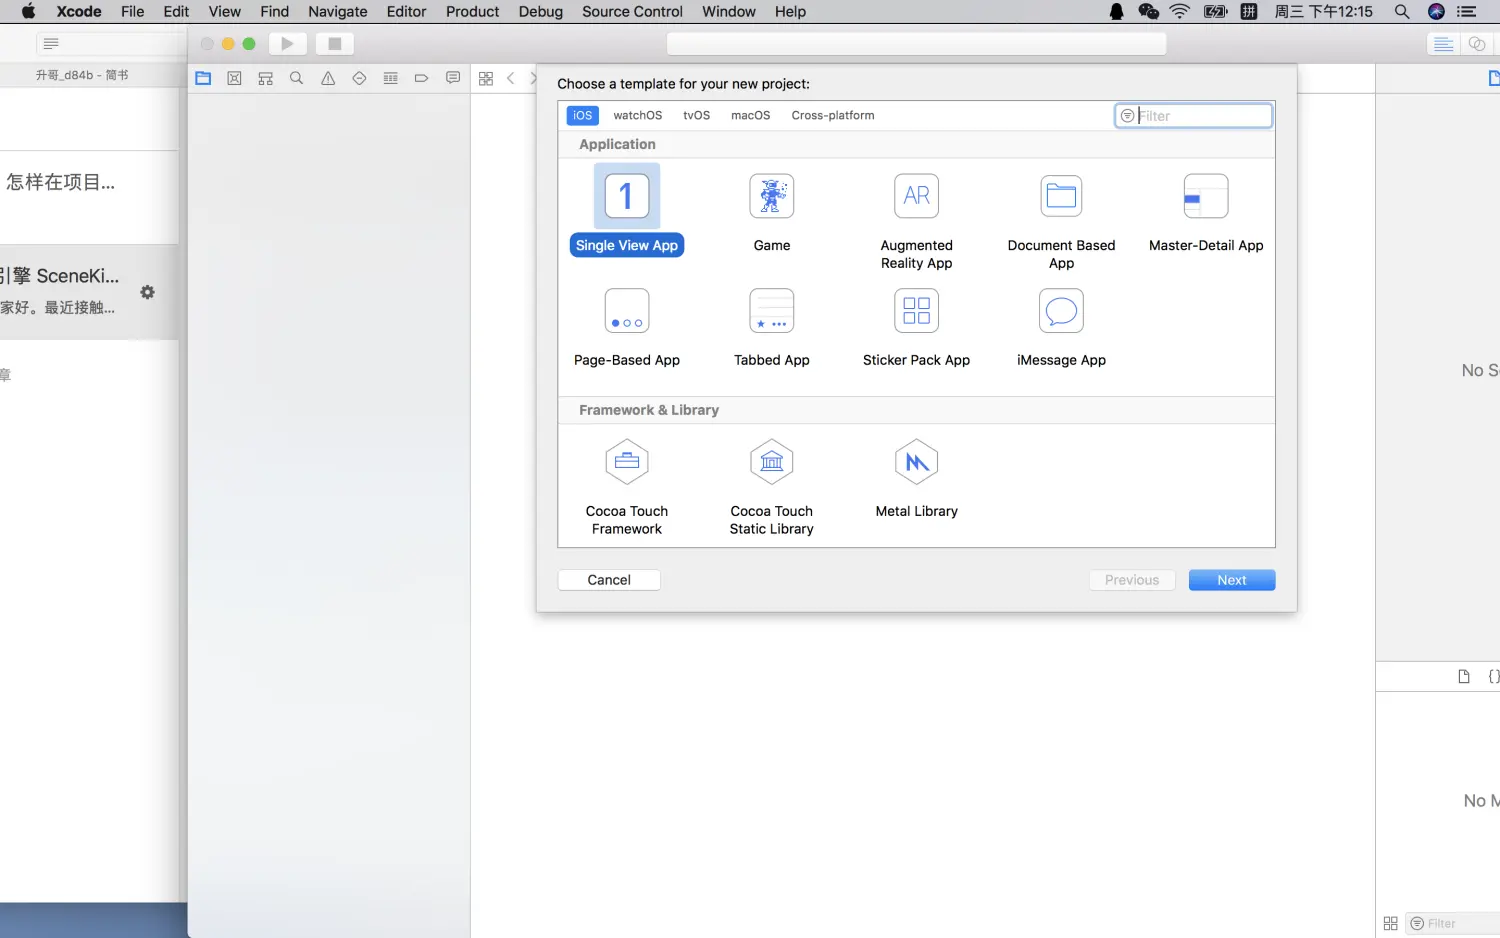Choose the Game template icon

772,196
